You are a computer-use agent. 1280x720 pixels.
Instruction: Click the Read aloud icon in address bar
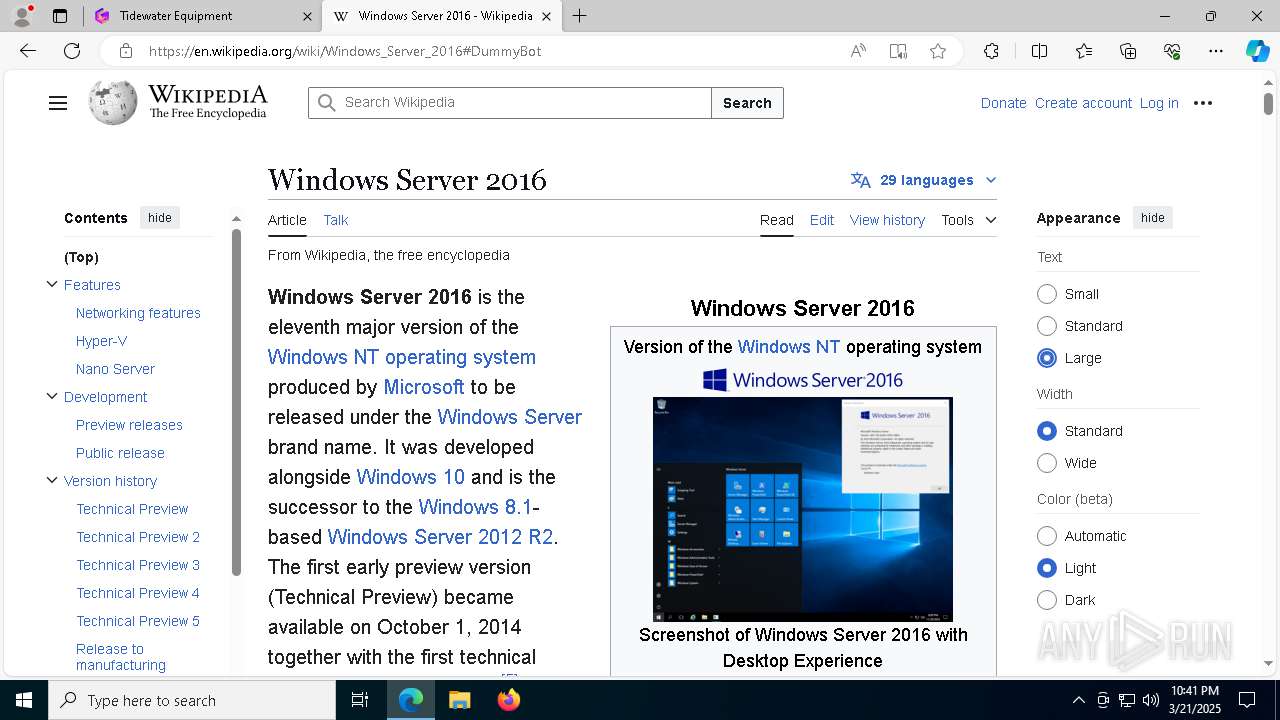(x=858, y=51)
